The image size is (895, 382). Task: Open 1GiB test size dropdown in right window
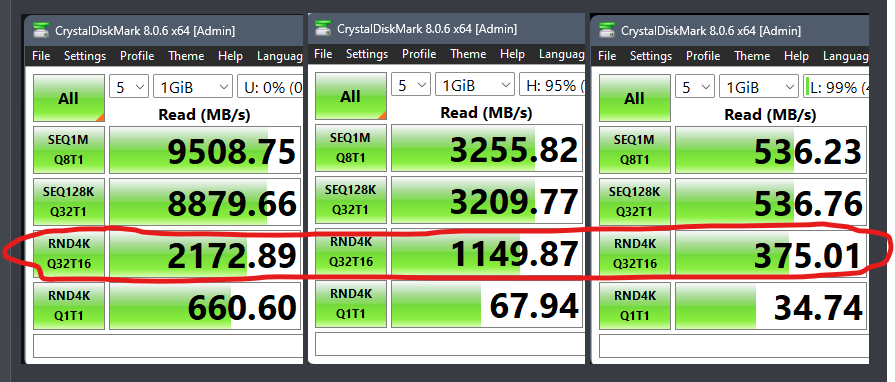coord(759,87)
